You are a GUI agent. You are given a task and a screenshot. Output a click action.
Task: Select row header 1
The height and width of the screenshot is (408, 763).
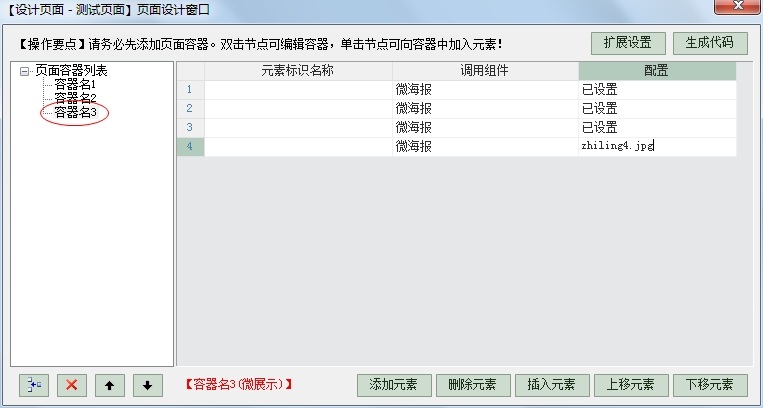coord(190,90)
